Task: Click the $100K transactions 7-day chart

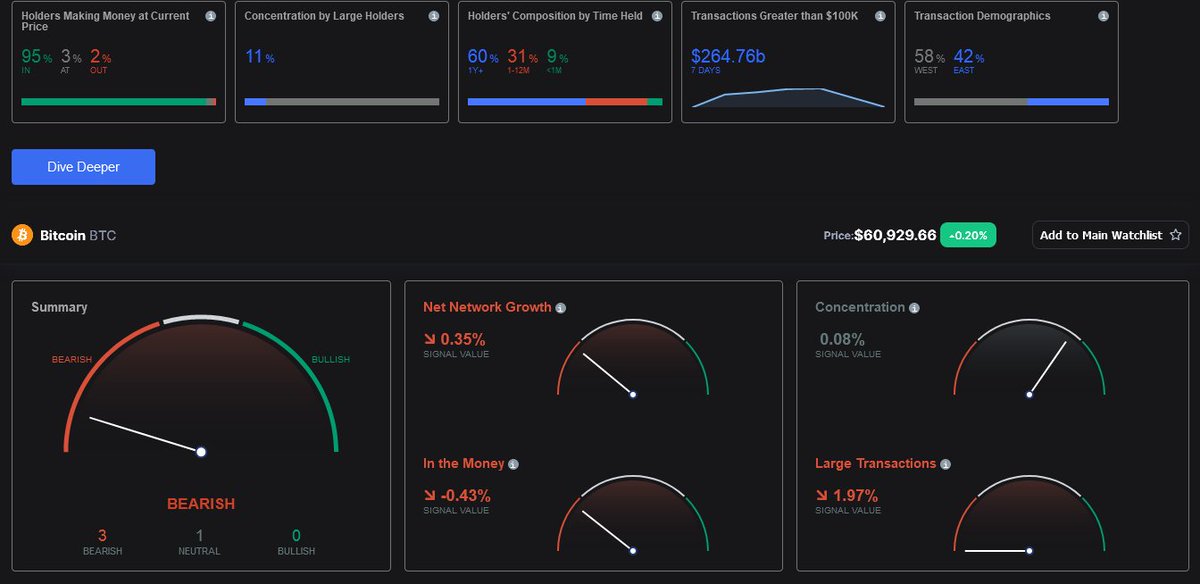Action: coord(788,97)
